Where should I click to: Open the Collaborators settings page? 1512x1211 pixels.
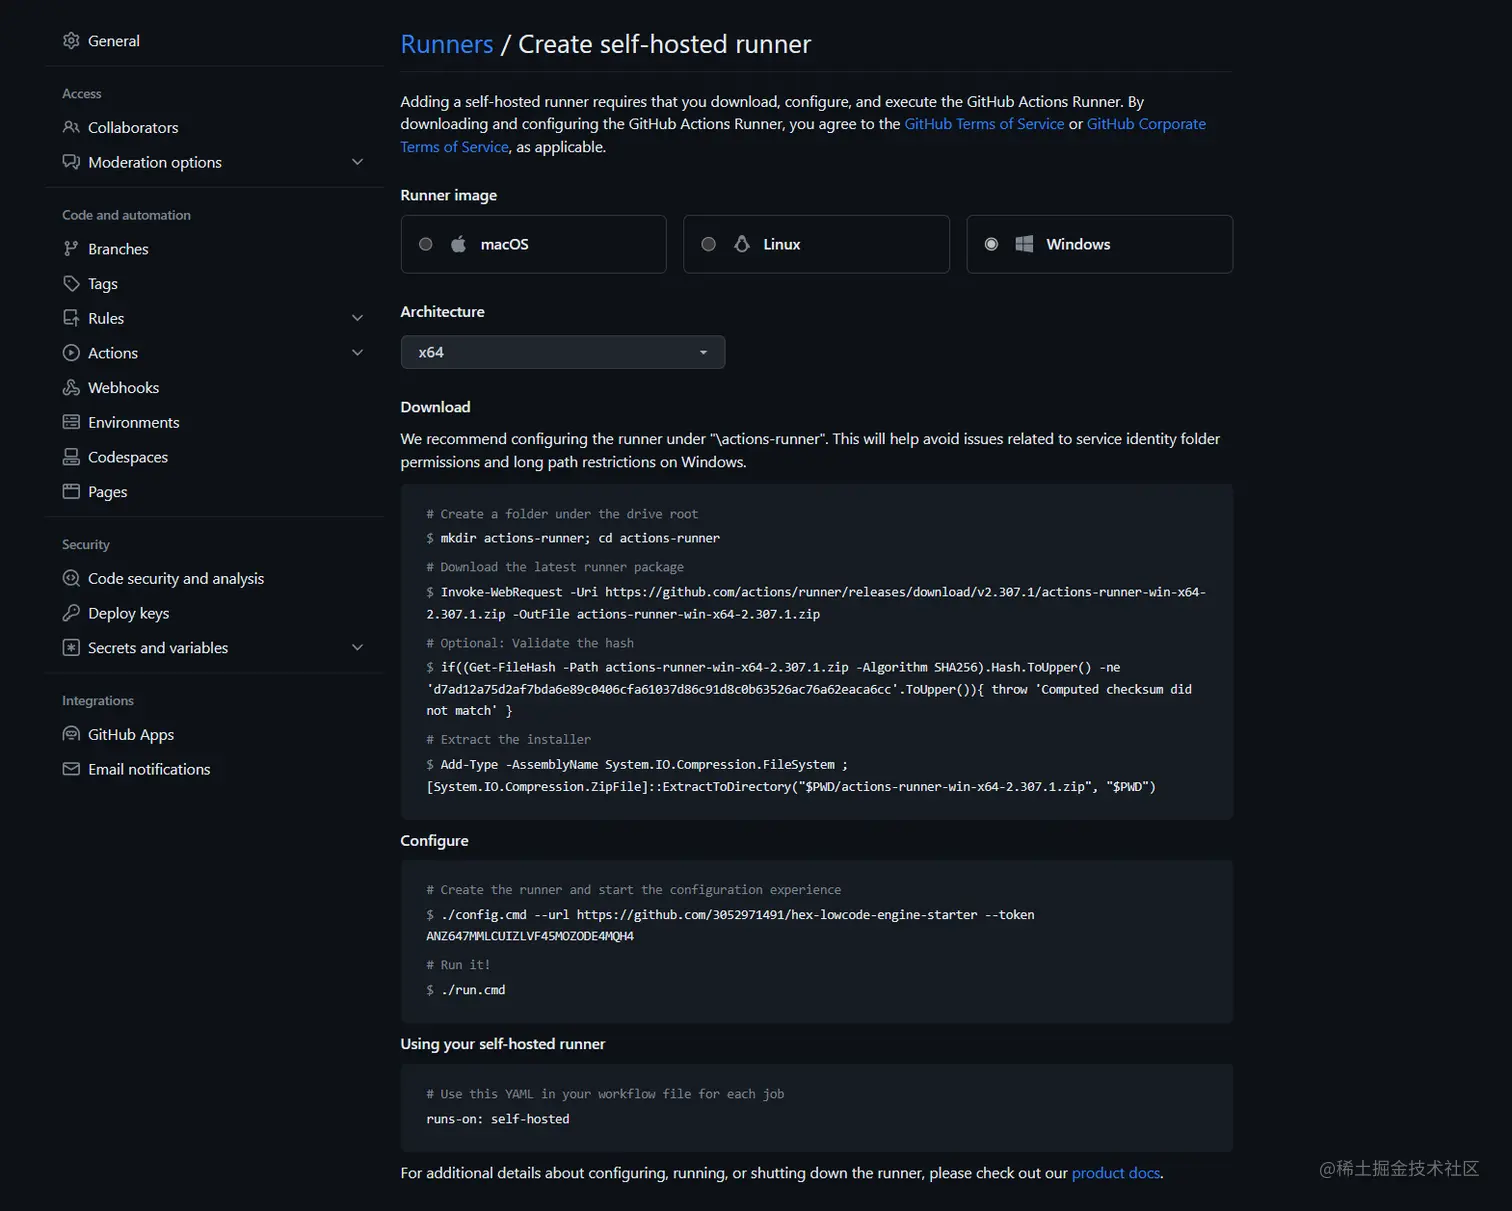(x=133, y=128)
